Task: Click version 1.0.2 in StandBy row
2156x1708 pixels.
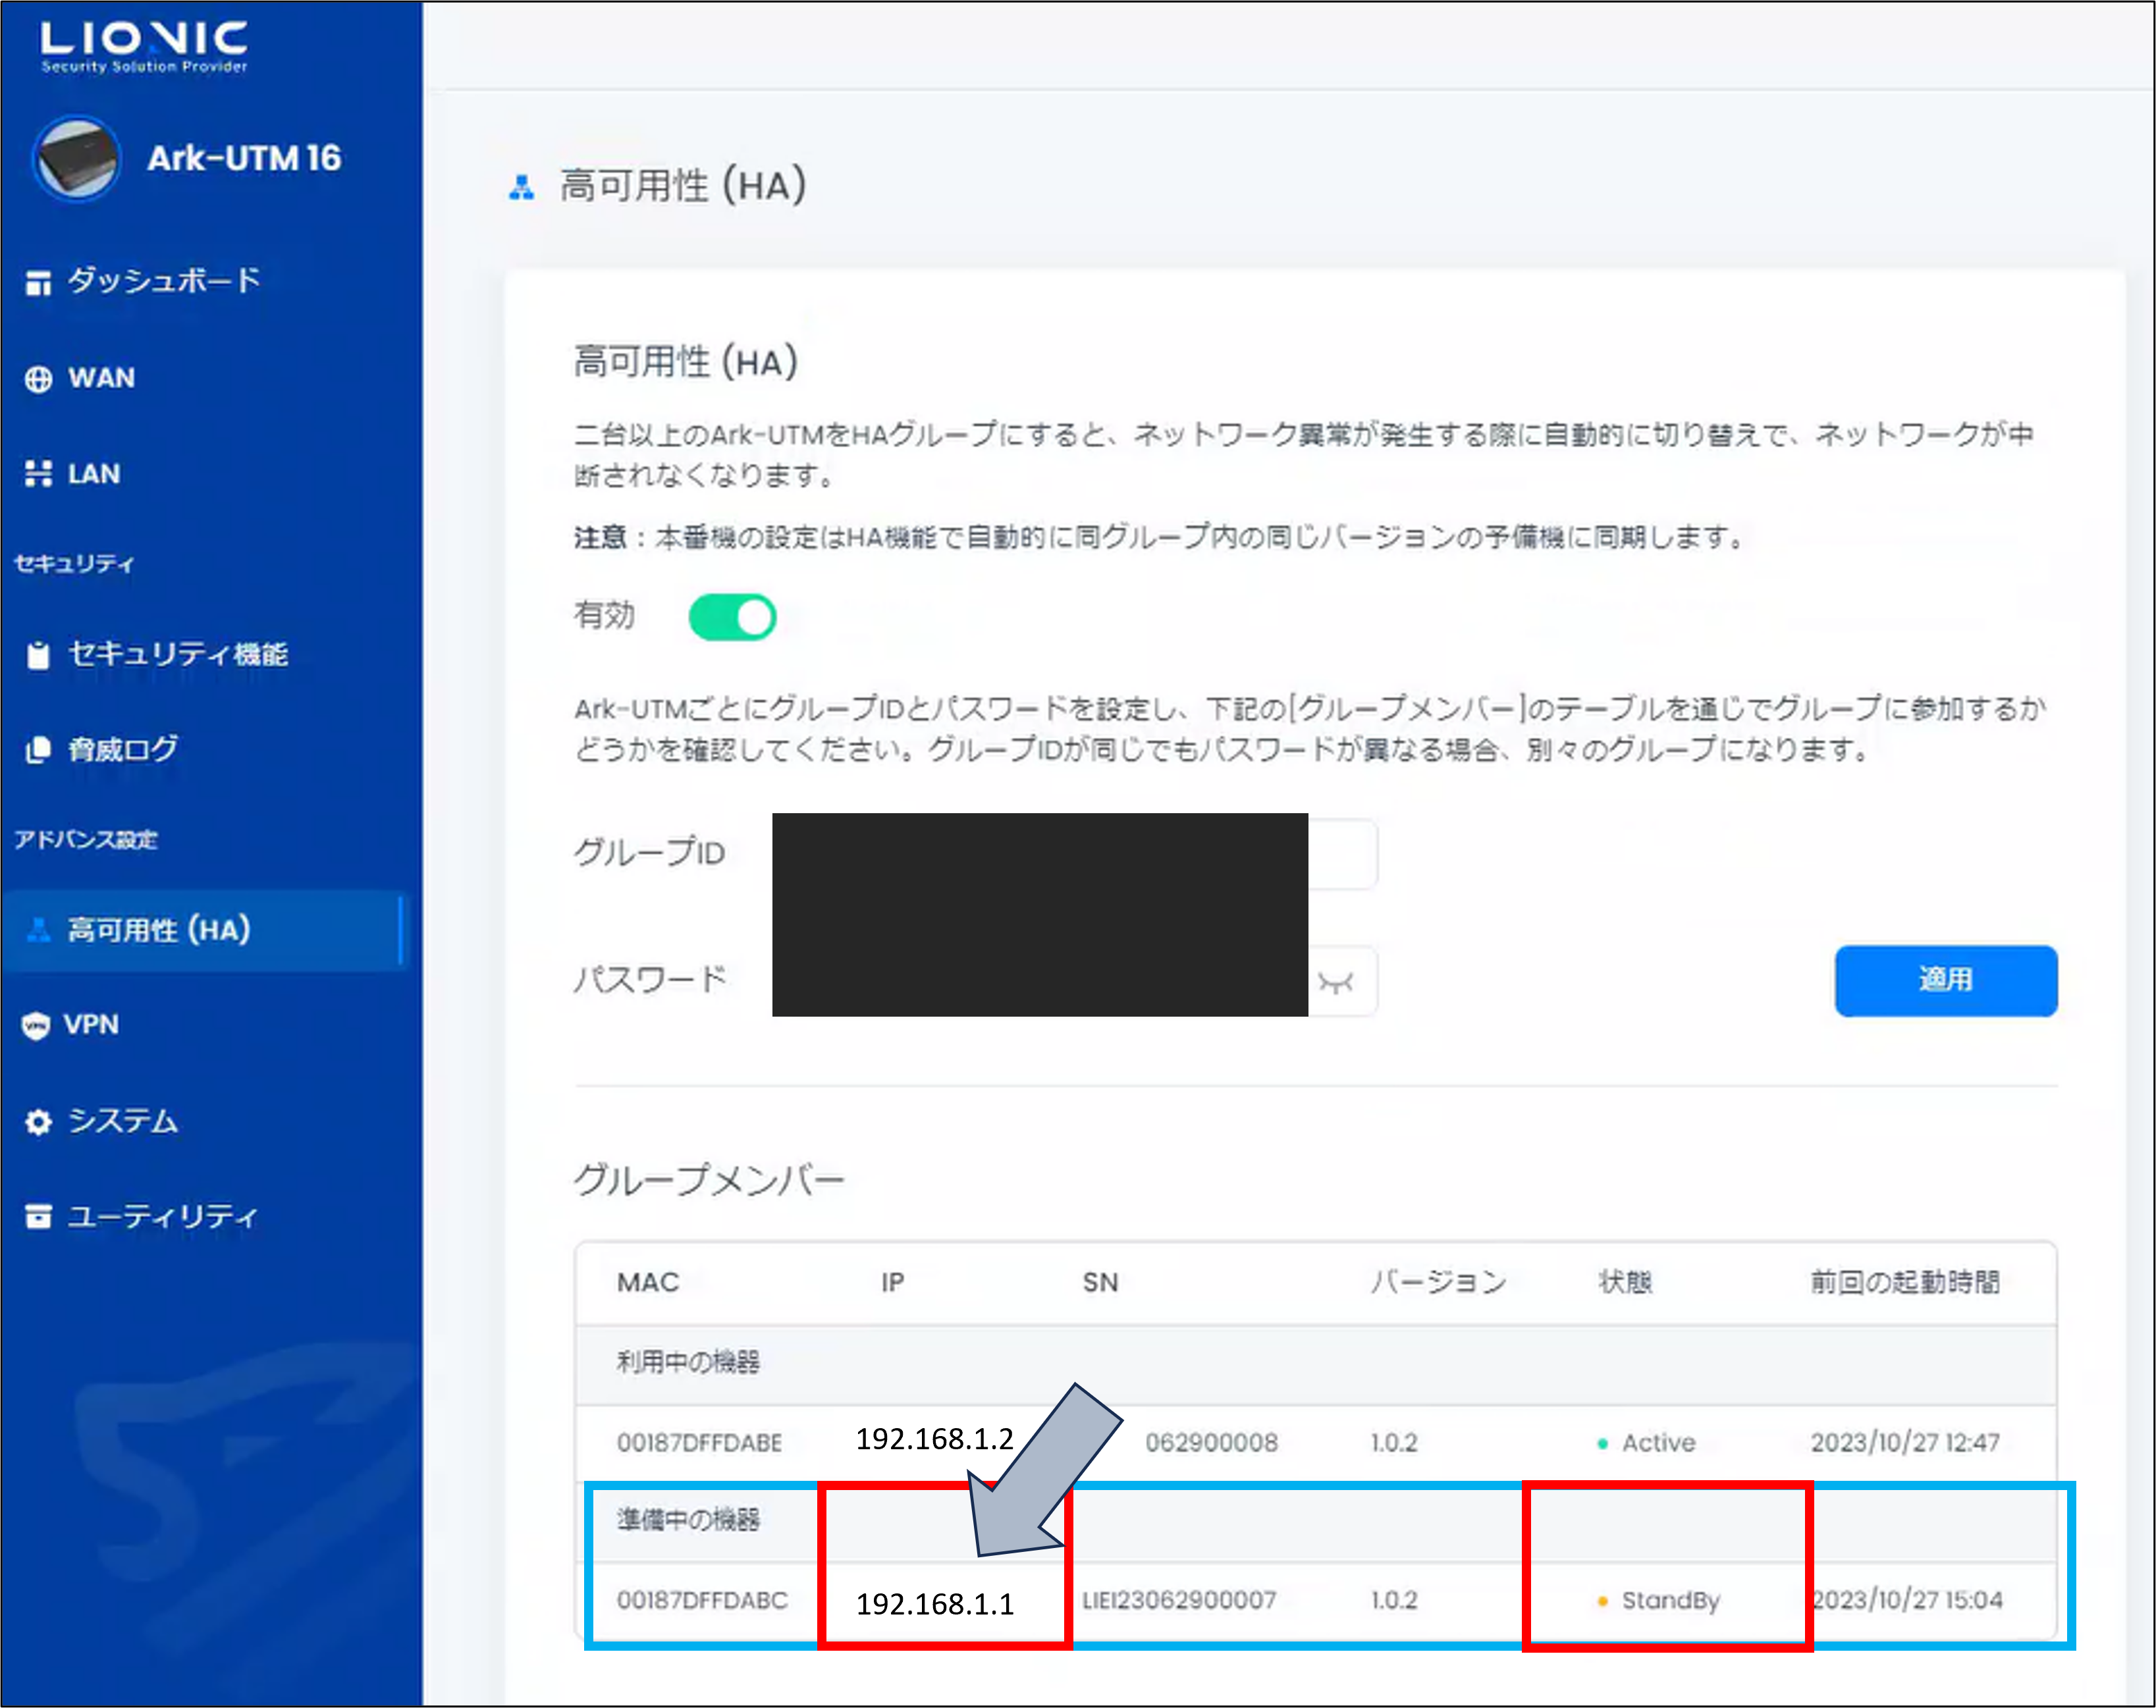Action: pyautogui.click(x=1394, y=1601)
